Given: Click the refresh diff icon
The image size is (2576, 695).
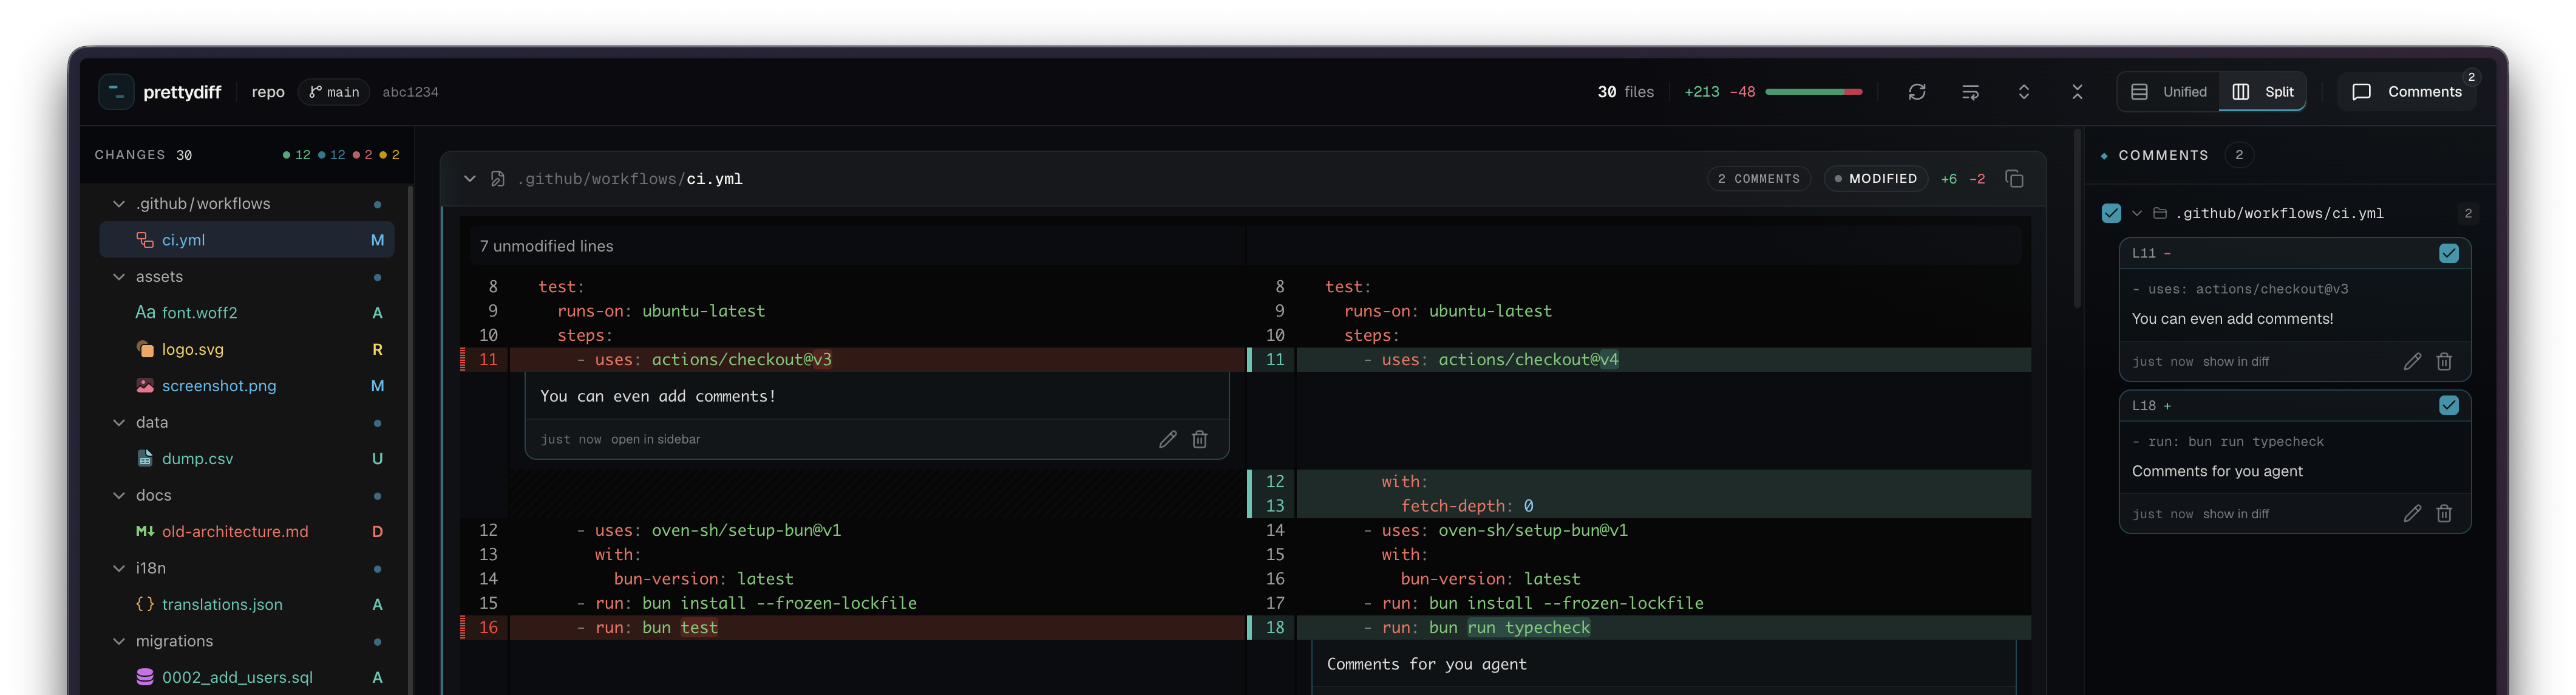Looking at the screenshot, I should 1916,92.
